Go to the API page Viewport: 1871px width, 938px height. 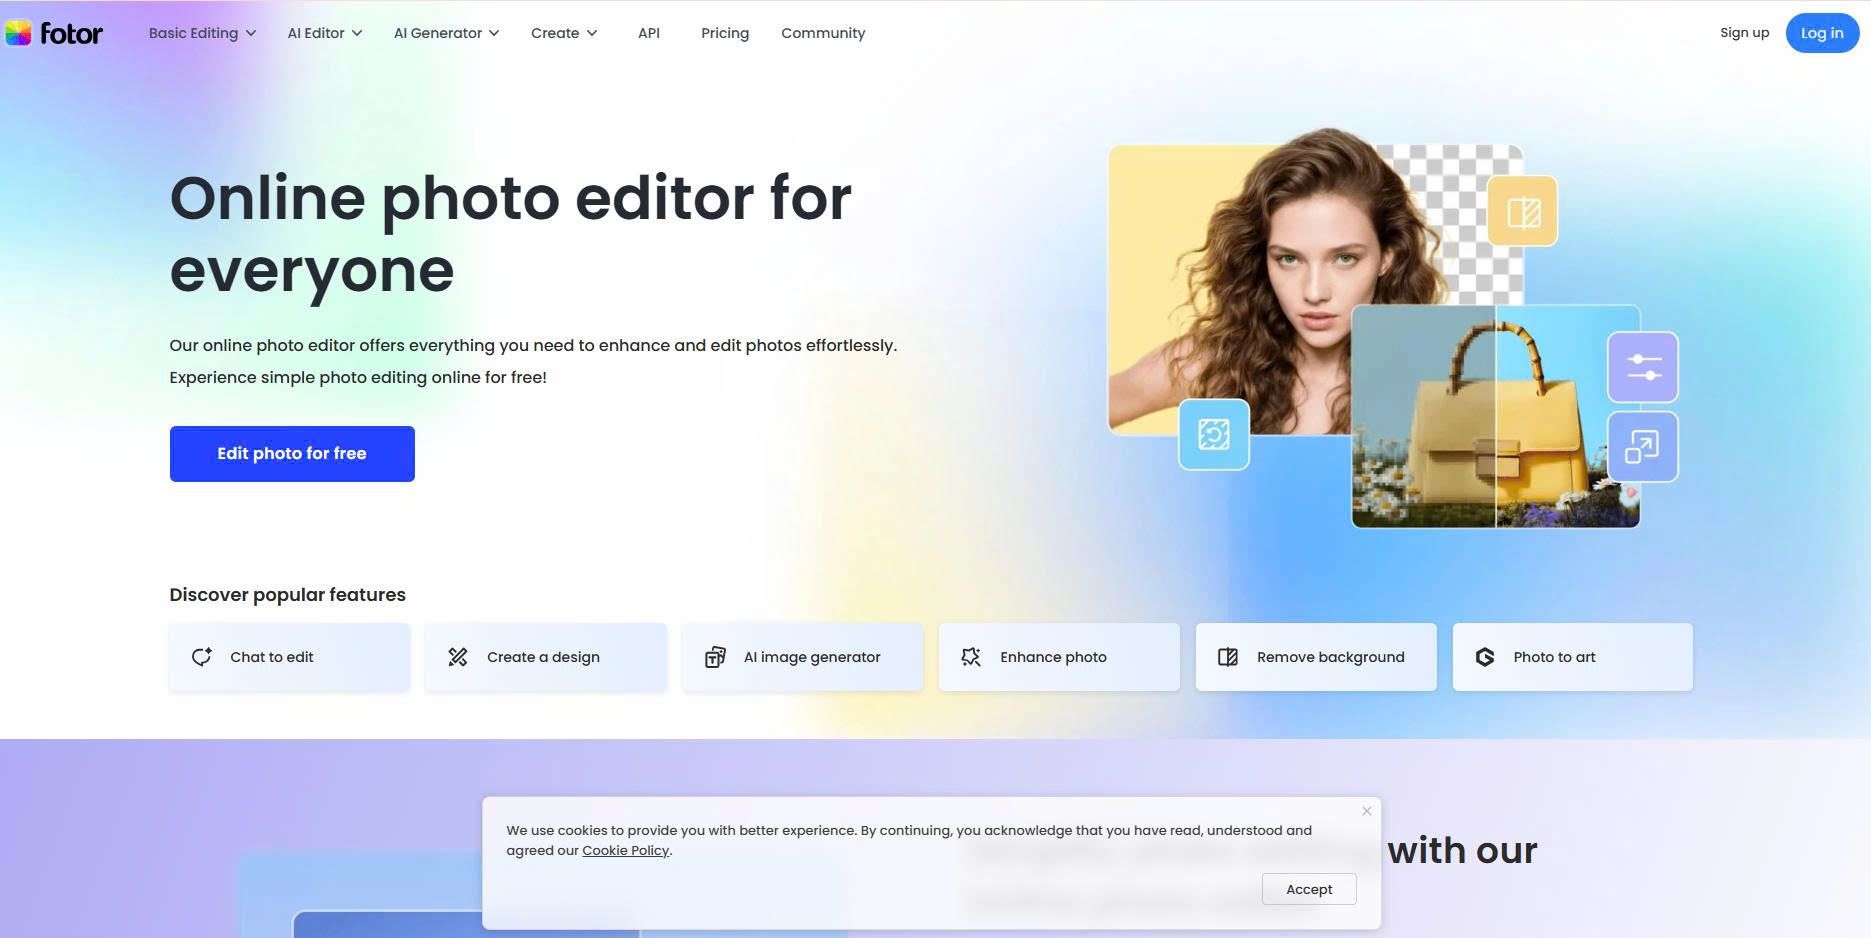[x=649, y=33]
